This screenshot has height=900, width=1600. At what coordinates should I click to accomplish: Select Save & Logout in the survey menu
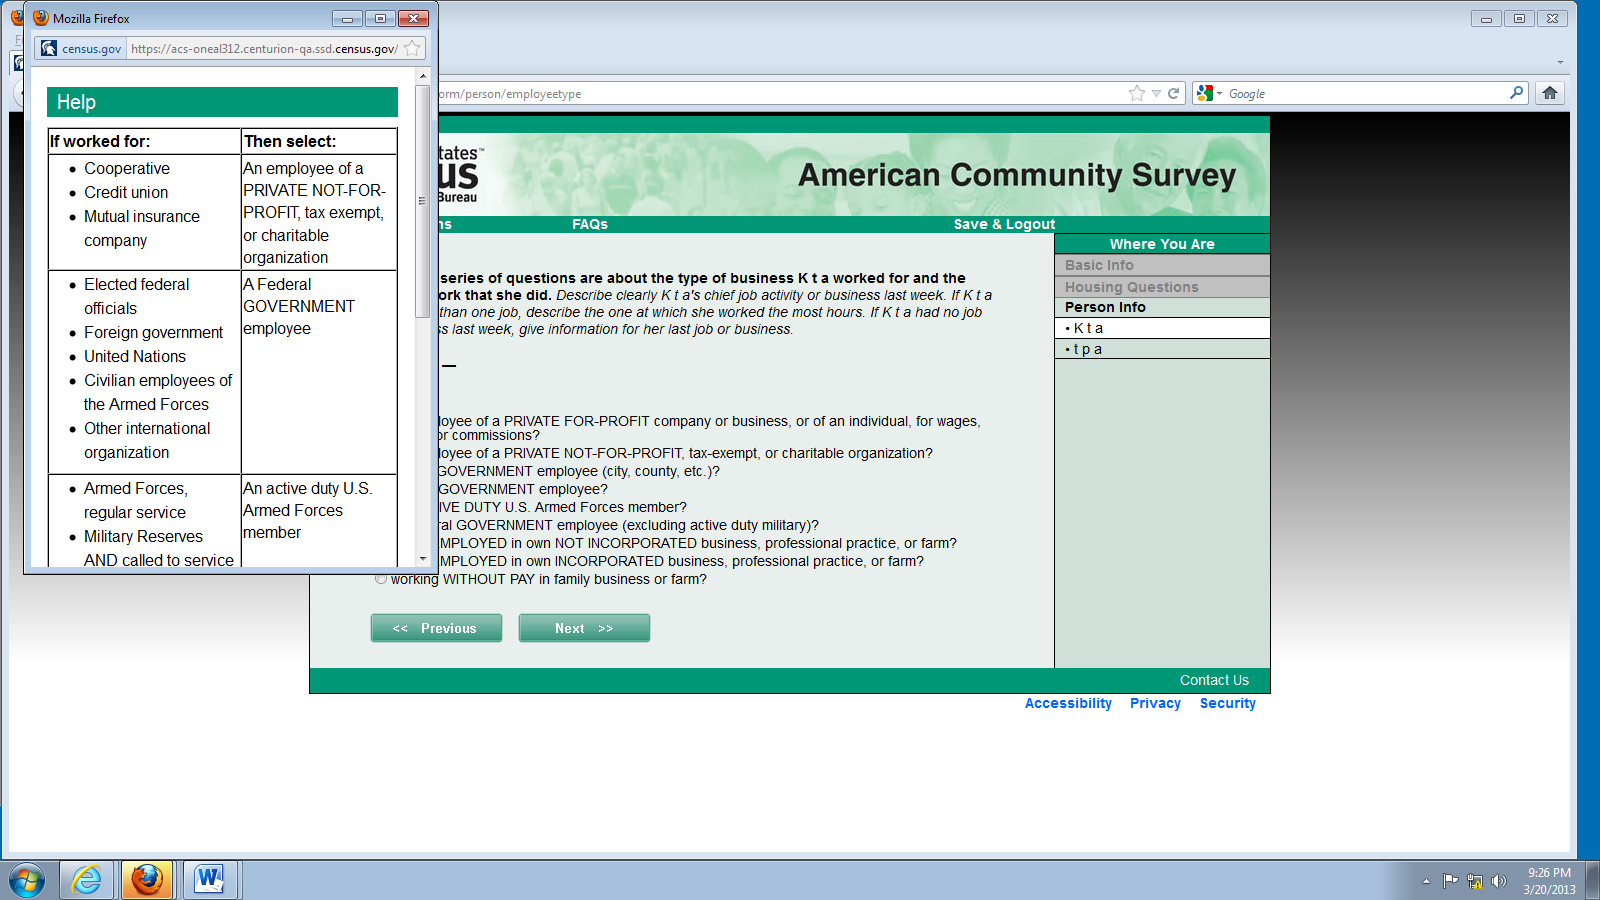tap(1004, 224)
